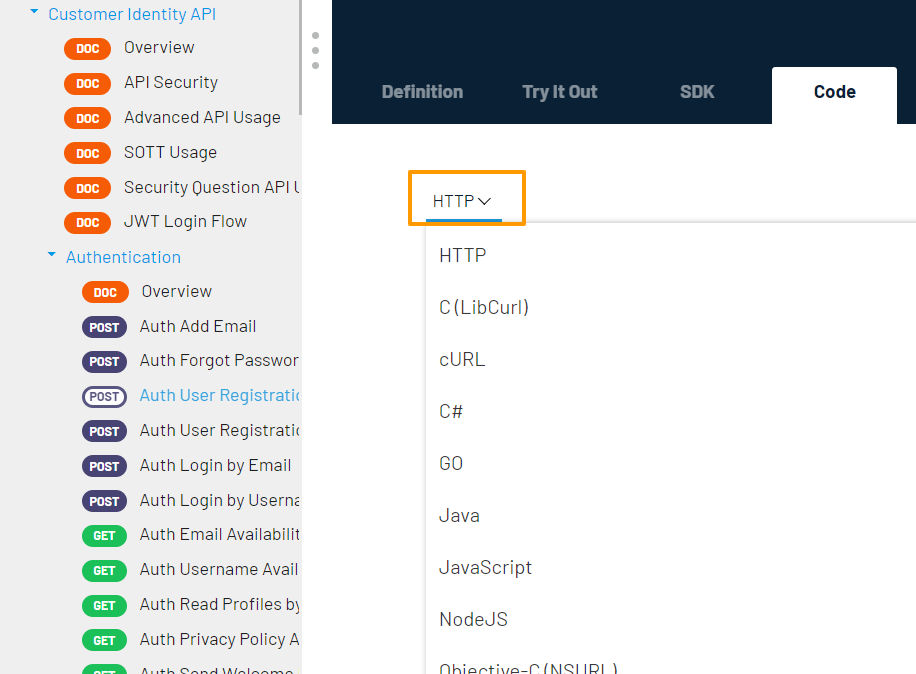Click the DOC badge beside API Security
This screenshot has width=916, height=674.
pos(87,83)
